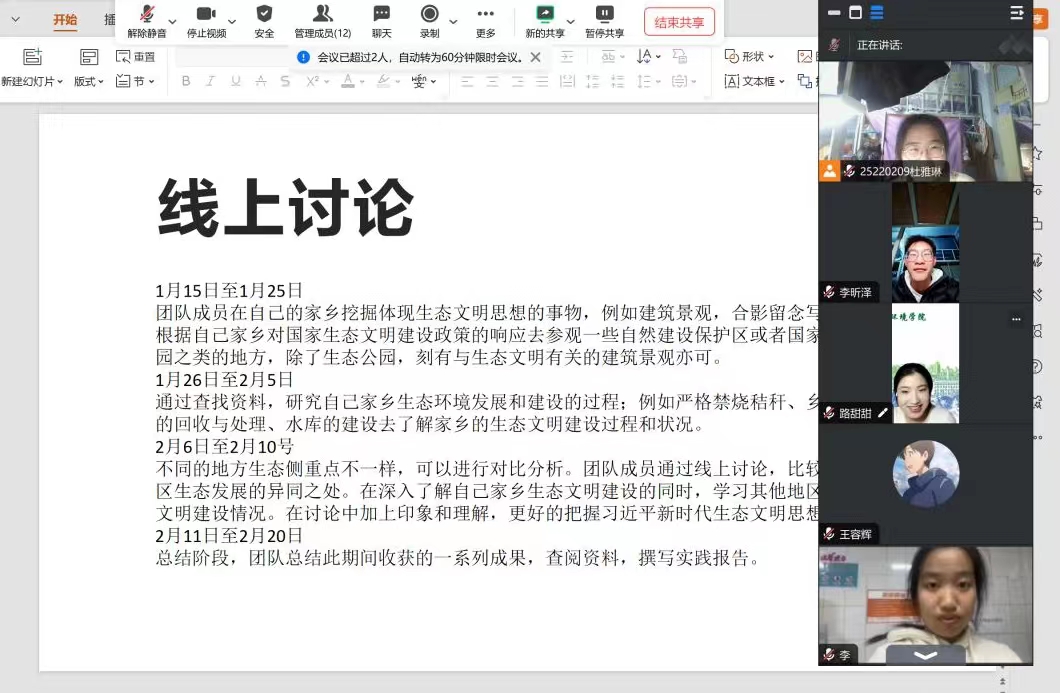Click the 新的共享 new share icon
The height and width of the screenshot is (693, 1060).
545,14
